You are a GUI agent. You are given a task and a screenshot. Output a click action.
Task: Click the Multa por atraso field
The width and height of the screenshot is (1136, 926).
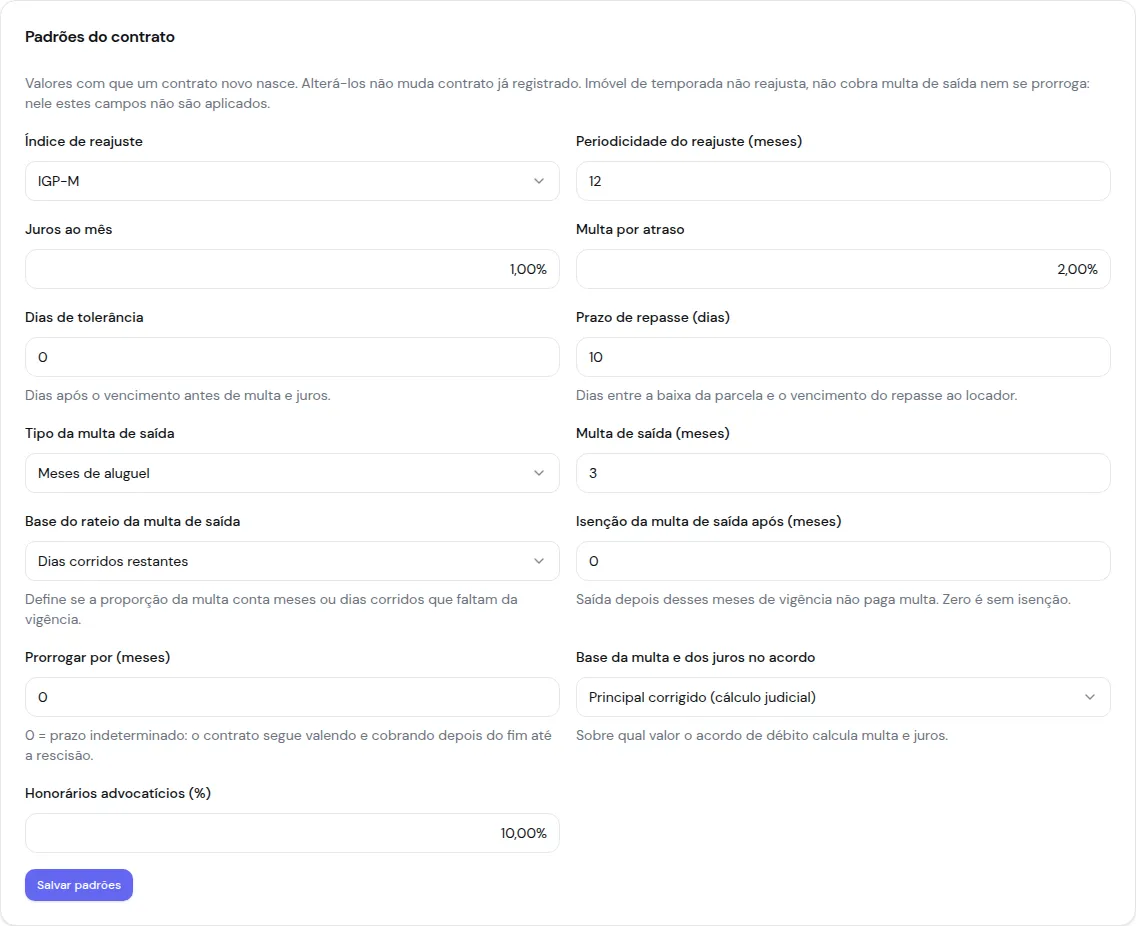[843, 269]
